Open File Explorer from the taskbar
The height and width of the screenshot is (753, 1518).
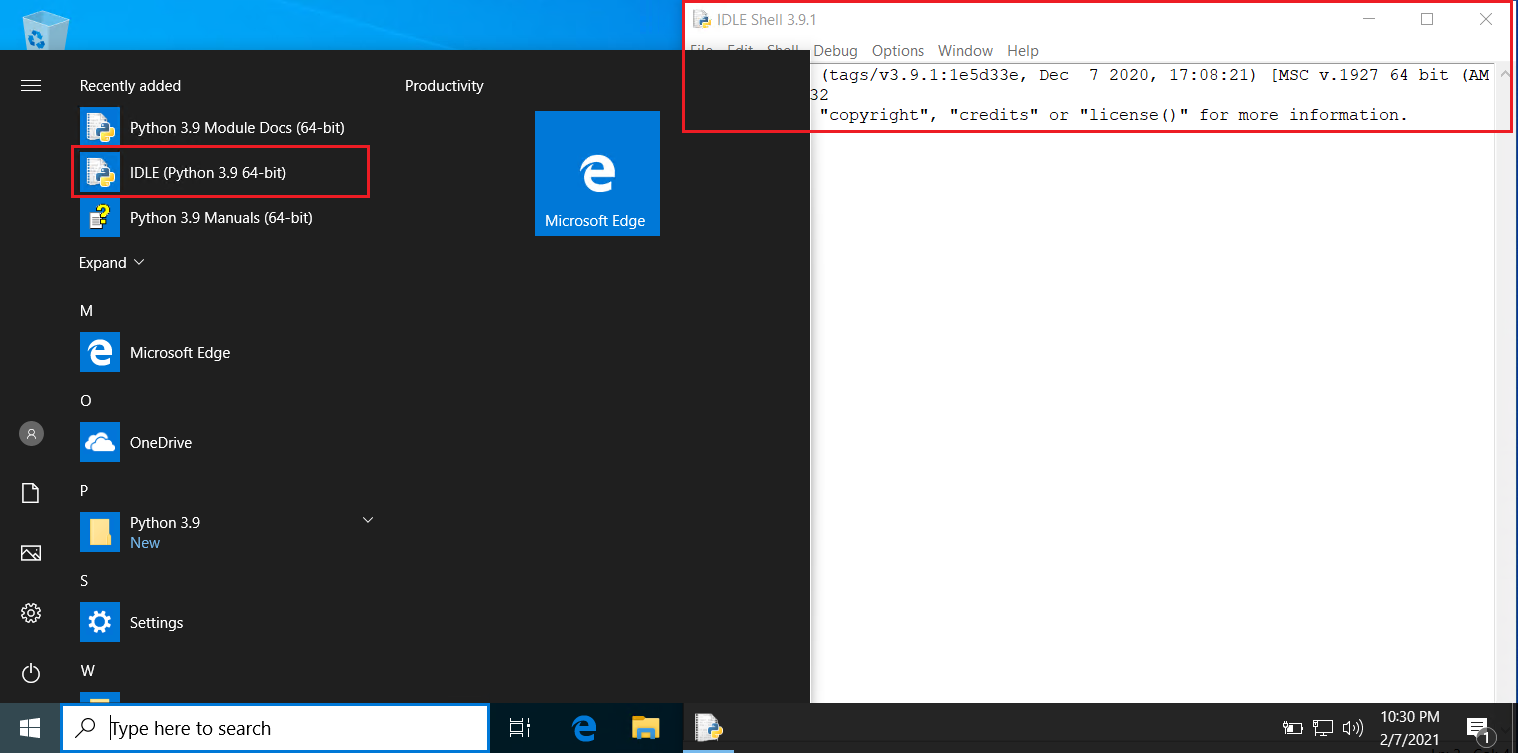click(x=646, y=728)
